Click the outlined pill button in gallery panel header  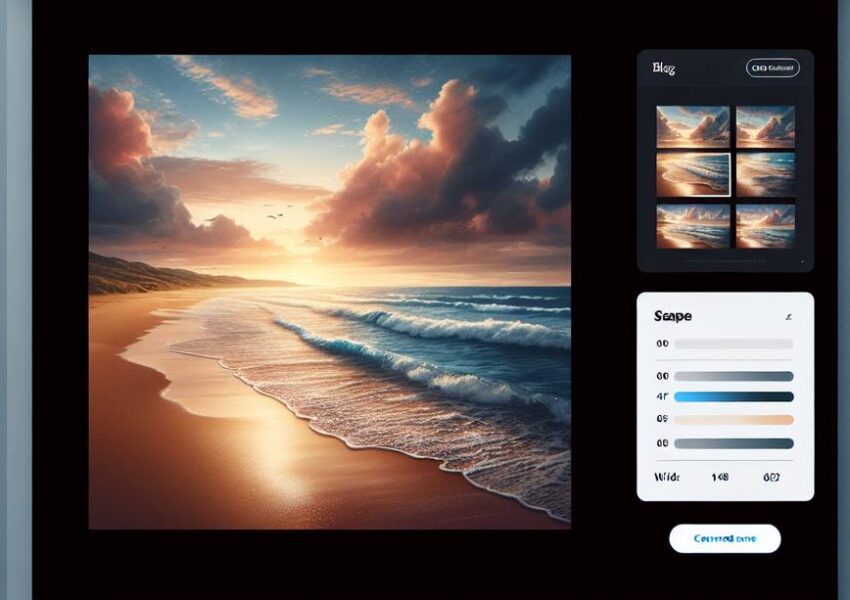(x=772, y=68)
